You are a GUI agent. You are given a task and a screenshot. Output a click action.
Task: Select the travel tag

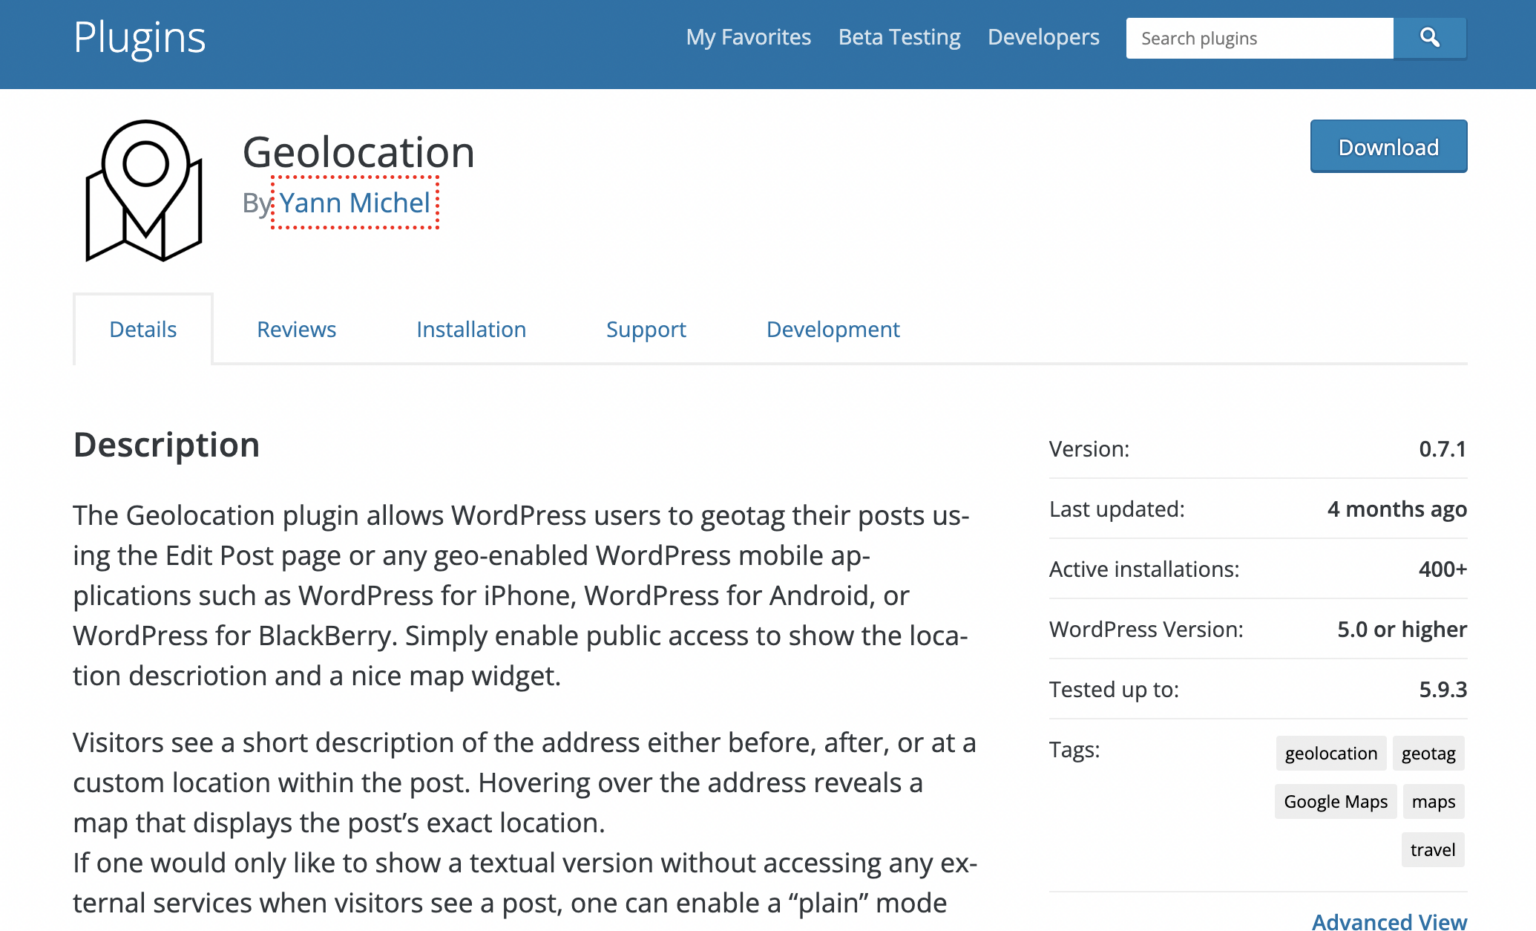1432,849
